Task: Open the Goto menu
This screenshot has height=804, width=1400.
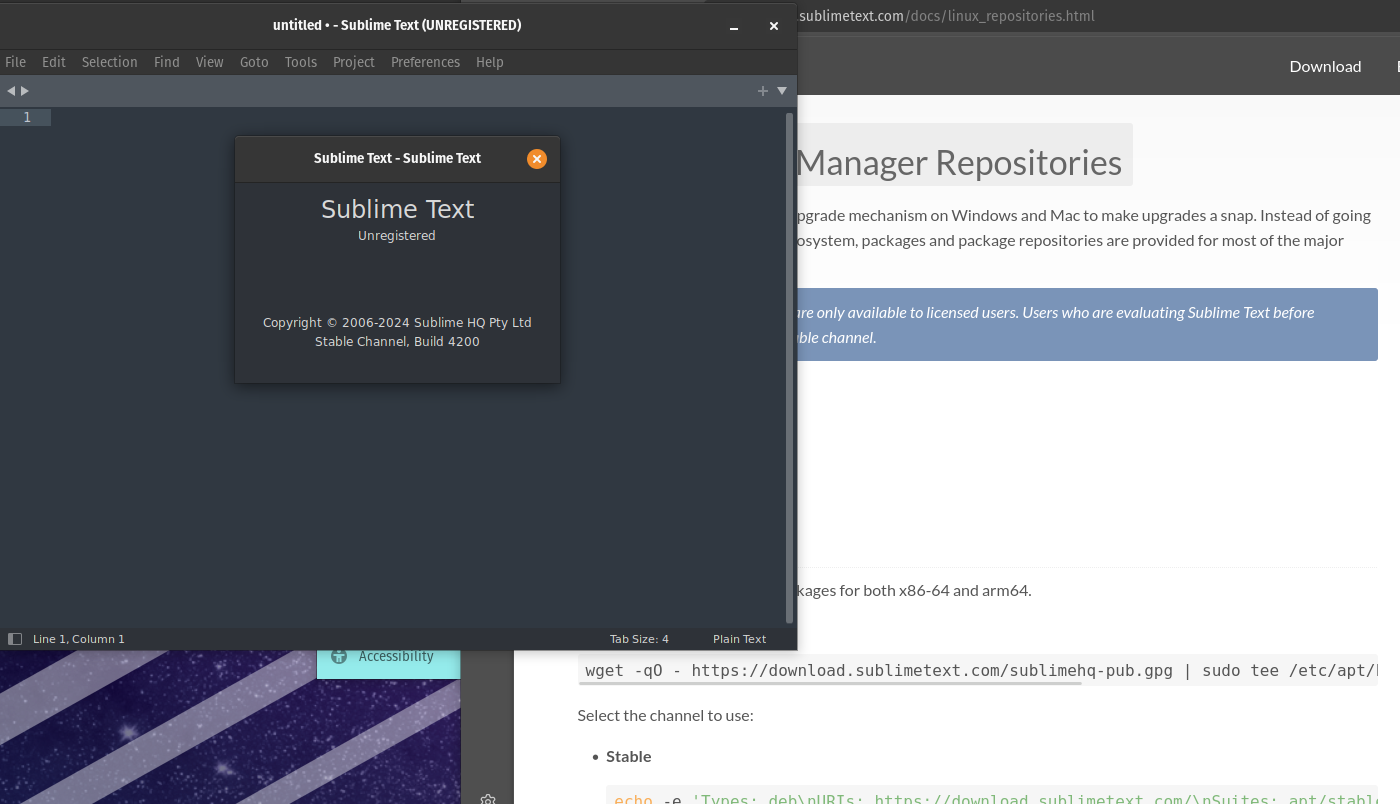Action: 254,62
